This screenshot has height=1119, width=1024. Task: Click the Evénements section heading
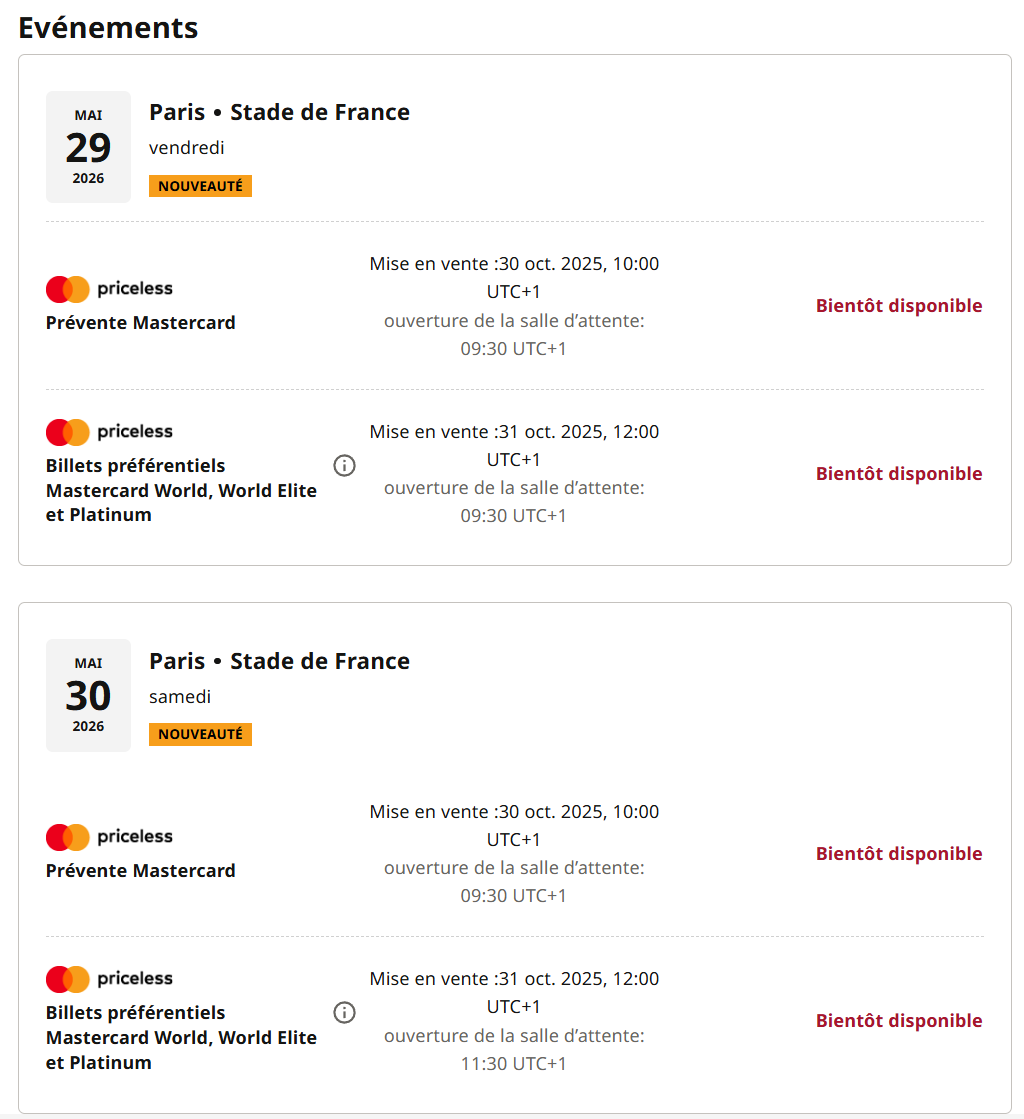pos(108,28)
